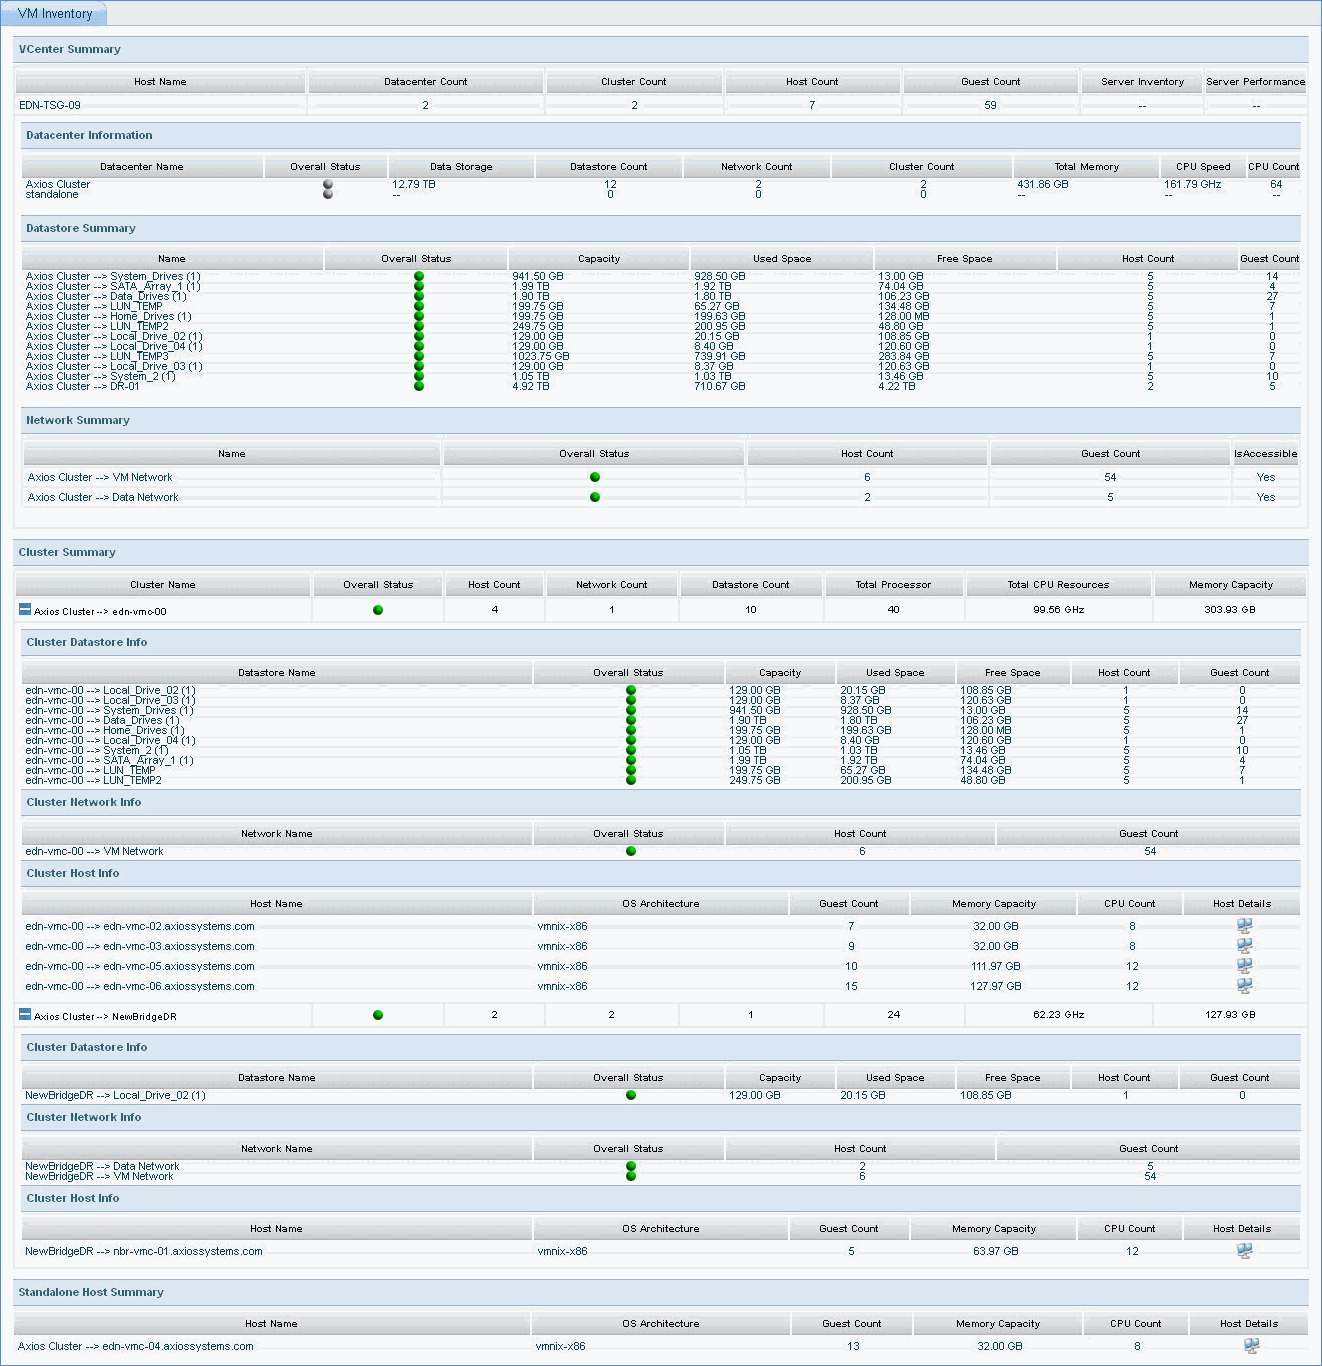
Task: Select the VM Inventory tab
Action: pos(55,13)
